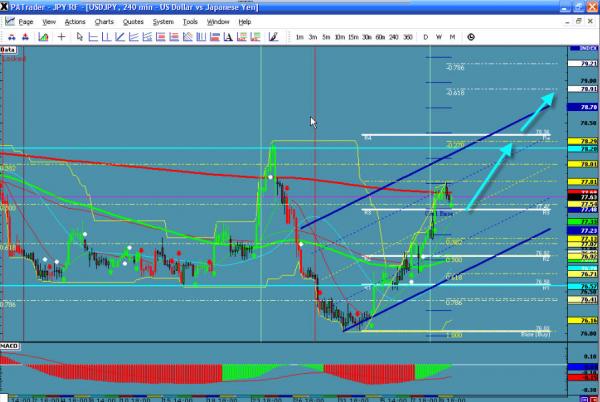Open the green and red bar chart icon
Screen dimensions: 600x402
click(x=43, y=37)
